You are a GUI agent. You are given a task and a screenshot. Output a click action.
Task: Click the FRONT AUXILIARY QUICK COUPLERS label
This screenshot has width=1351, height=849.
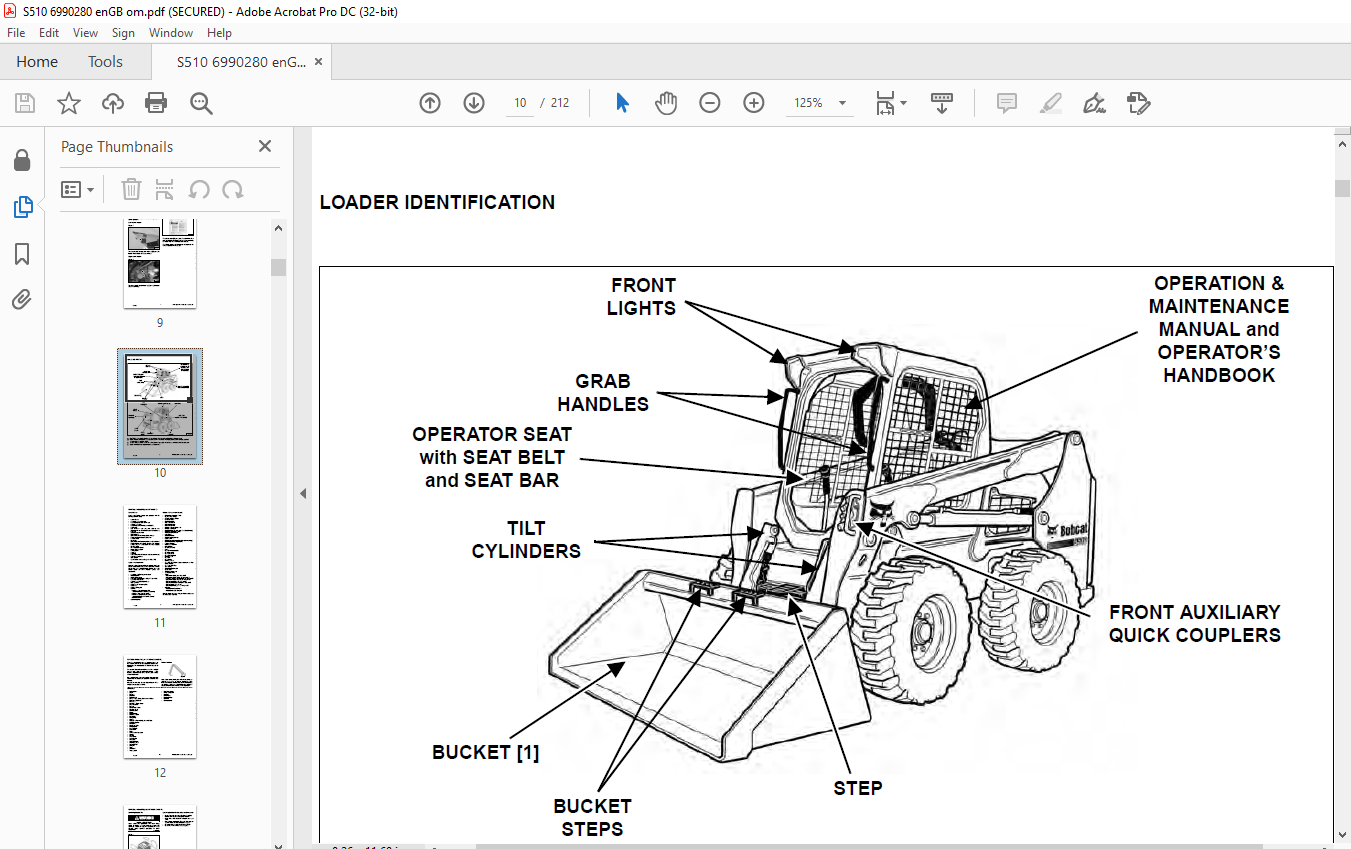(x=1195, y=623)
